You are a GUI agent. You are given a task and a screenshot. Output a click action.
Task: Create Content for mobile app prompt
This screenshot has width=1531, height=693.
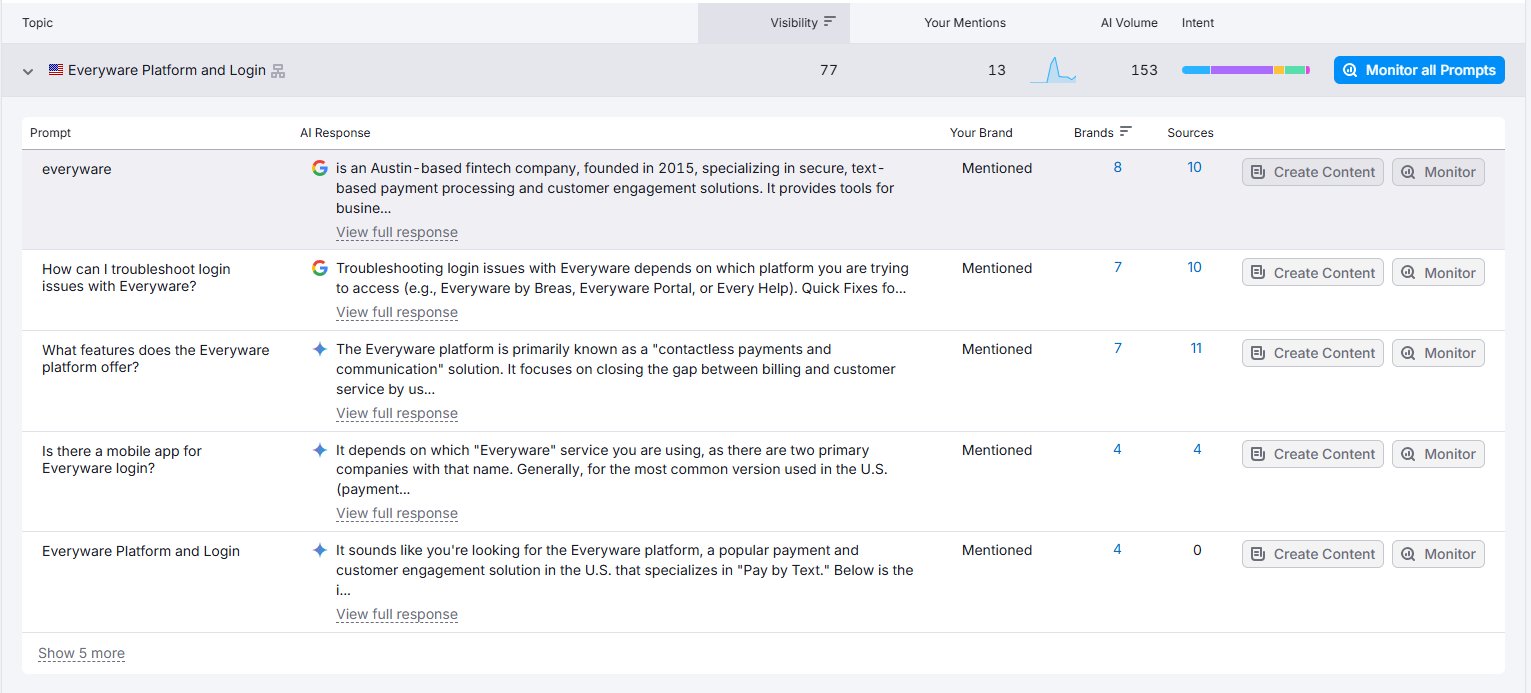click(1313, 454)
